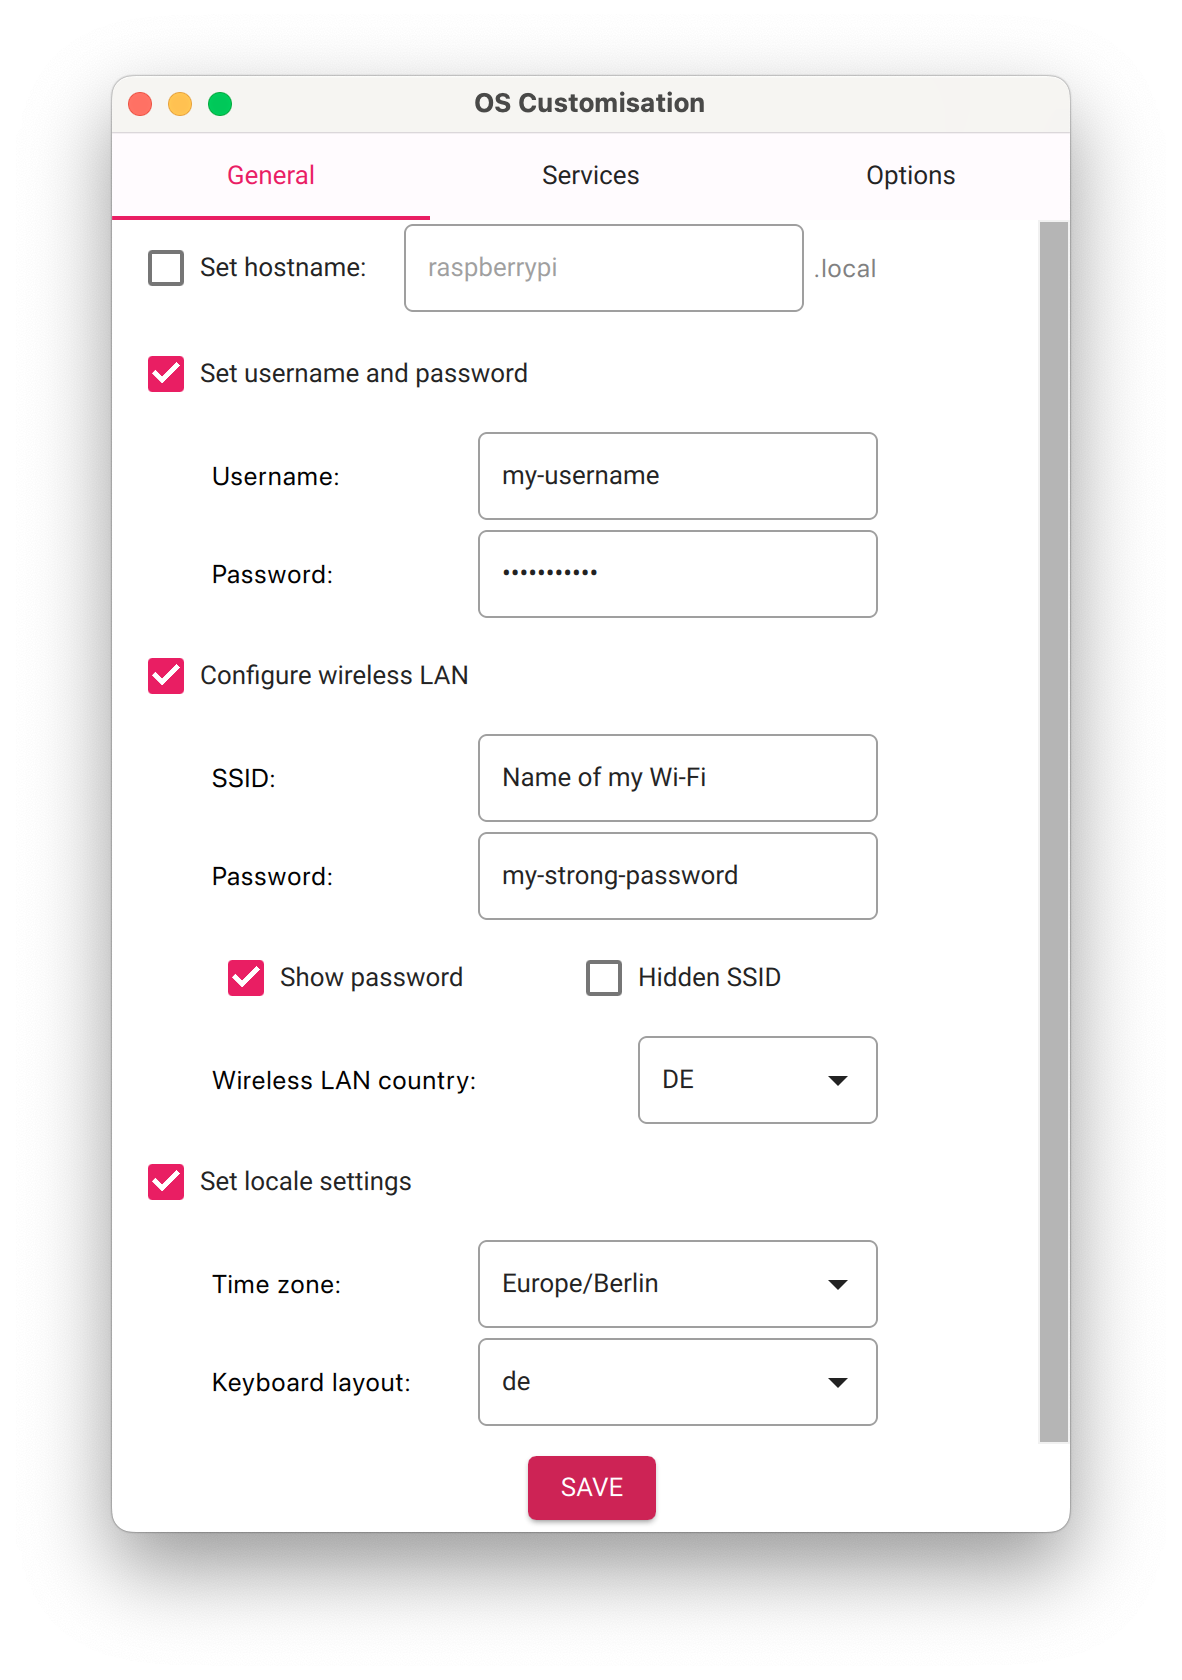Open the Options tab
The width and height of the screenshot is (1182, 1680).
click(x=910, y=176)
